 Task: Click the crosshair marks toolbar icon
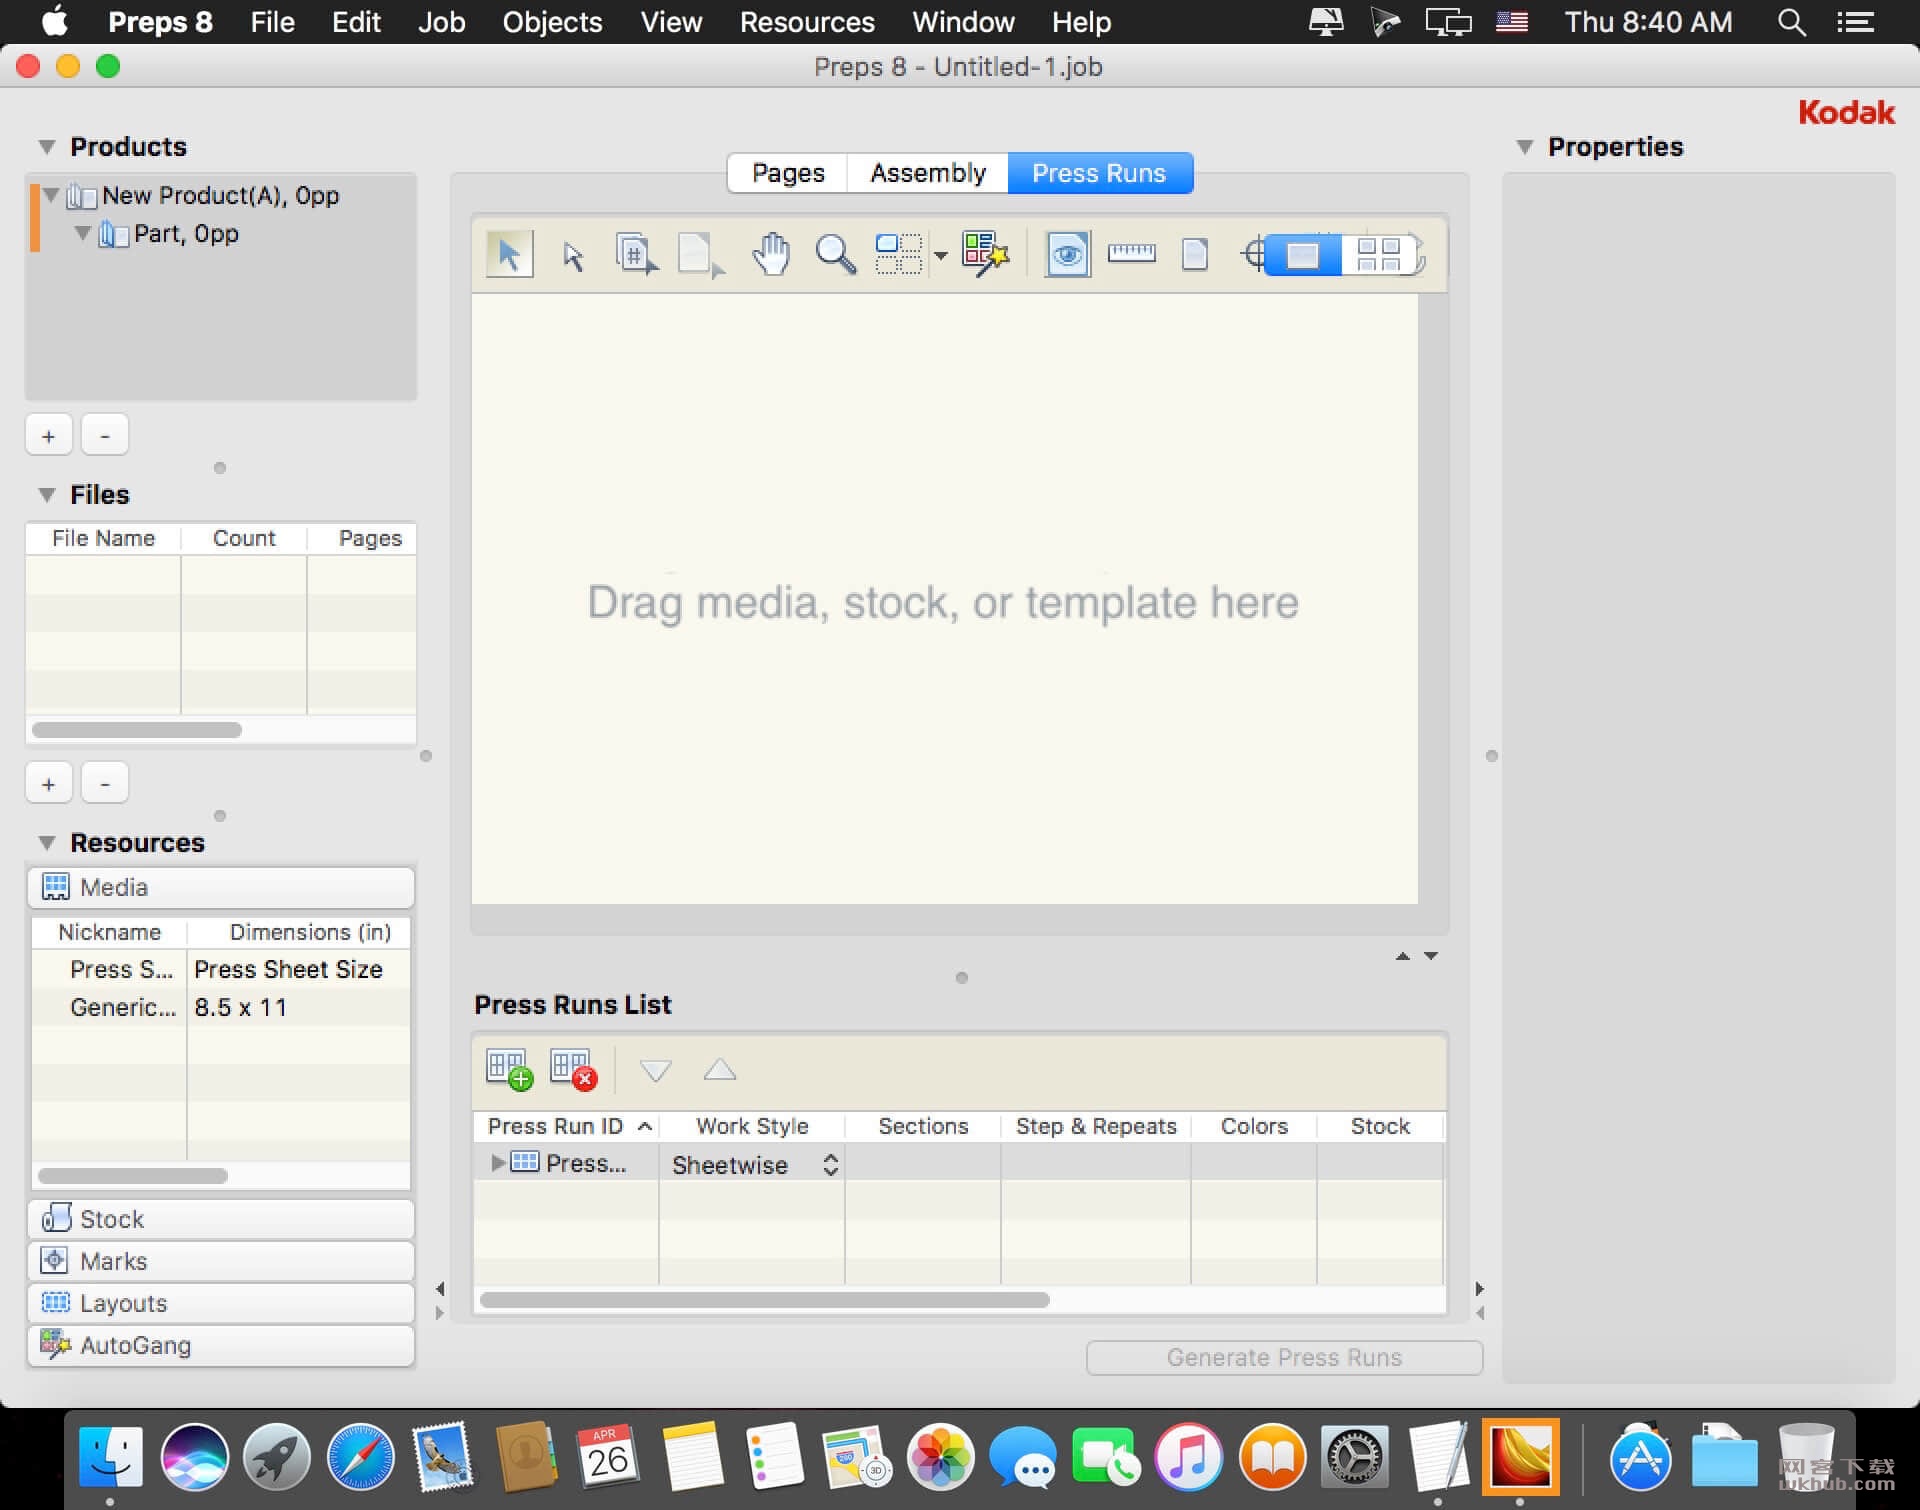[1253, 254]
